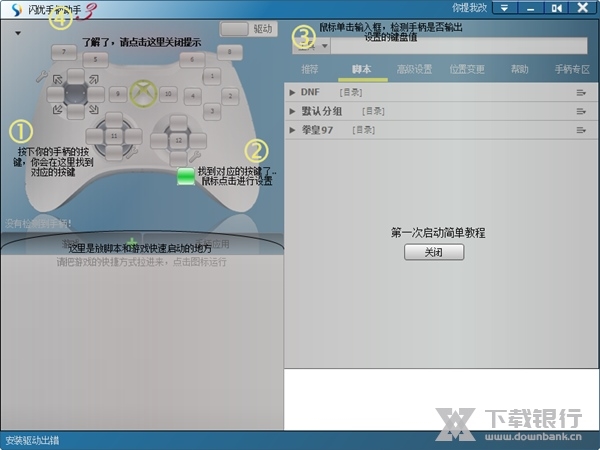The height and width of the screenshot is (450, 600).
Task: Click gamepad button 1
Action: tap(212, 76)
